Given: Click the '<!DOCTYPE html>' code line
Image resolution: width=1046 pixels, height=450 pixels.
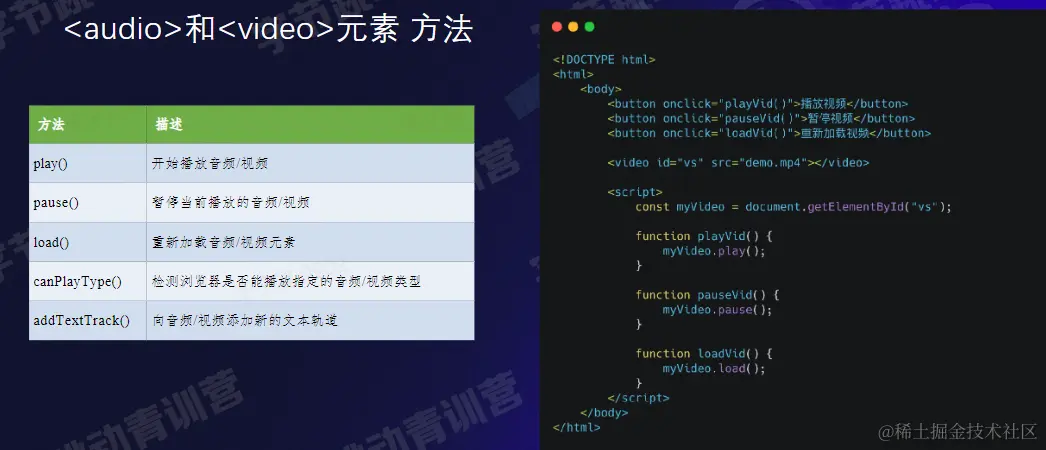Looking at the screenshot, I should (604, 59).
